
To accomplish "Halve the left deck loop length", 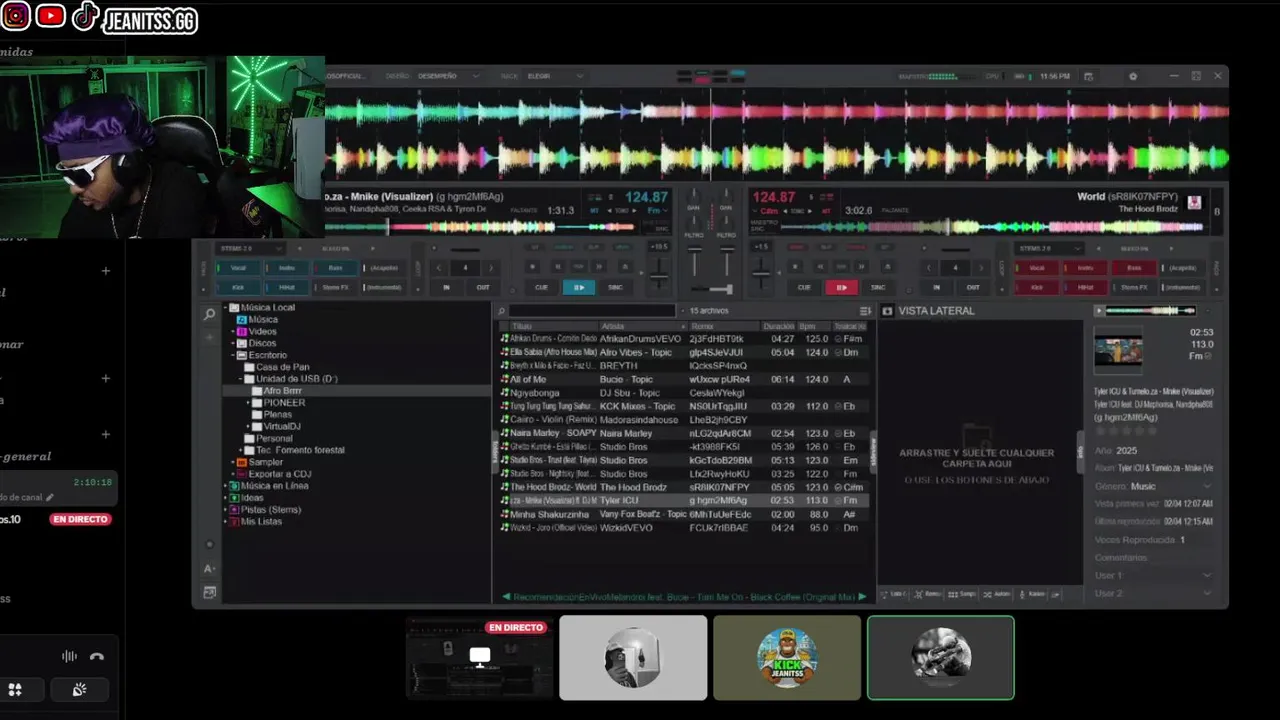I will pos(439,268).
